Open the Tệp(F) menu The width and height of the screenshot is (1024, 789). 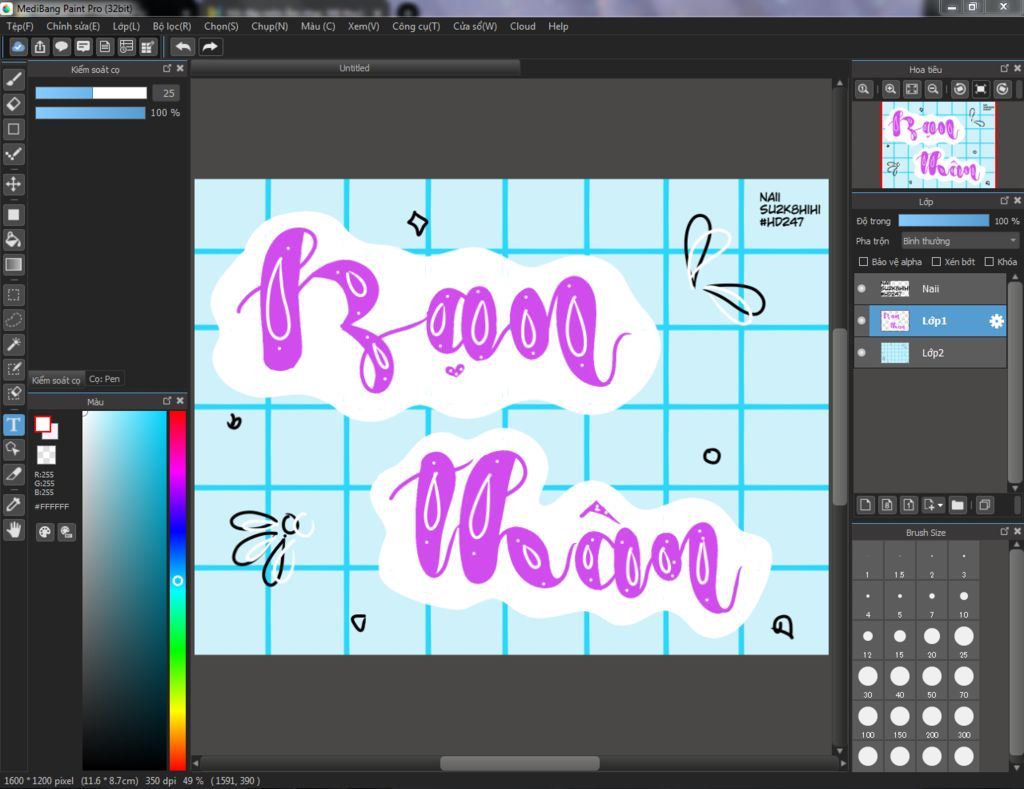tap(20, 26)
